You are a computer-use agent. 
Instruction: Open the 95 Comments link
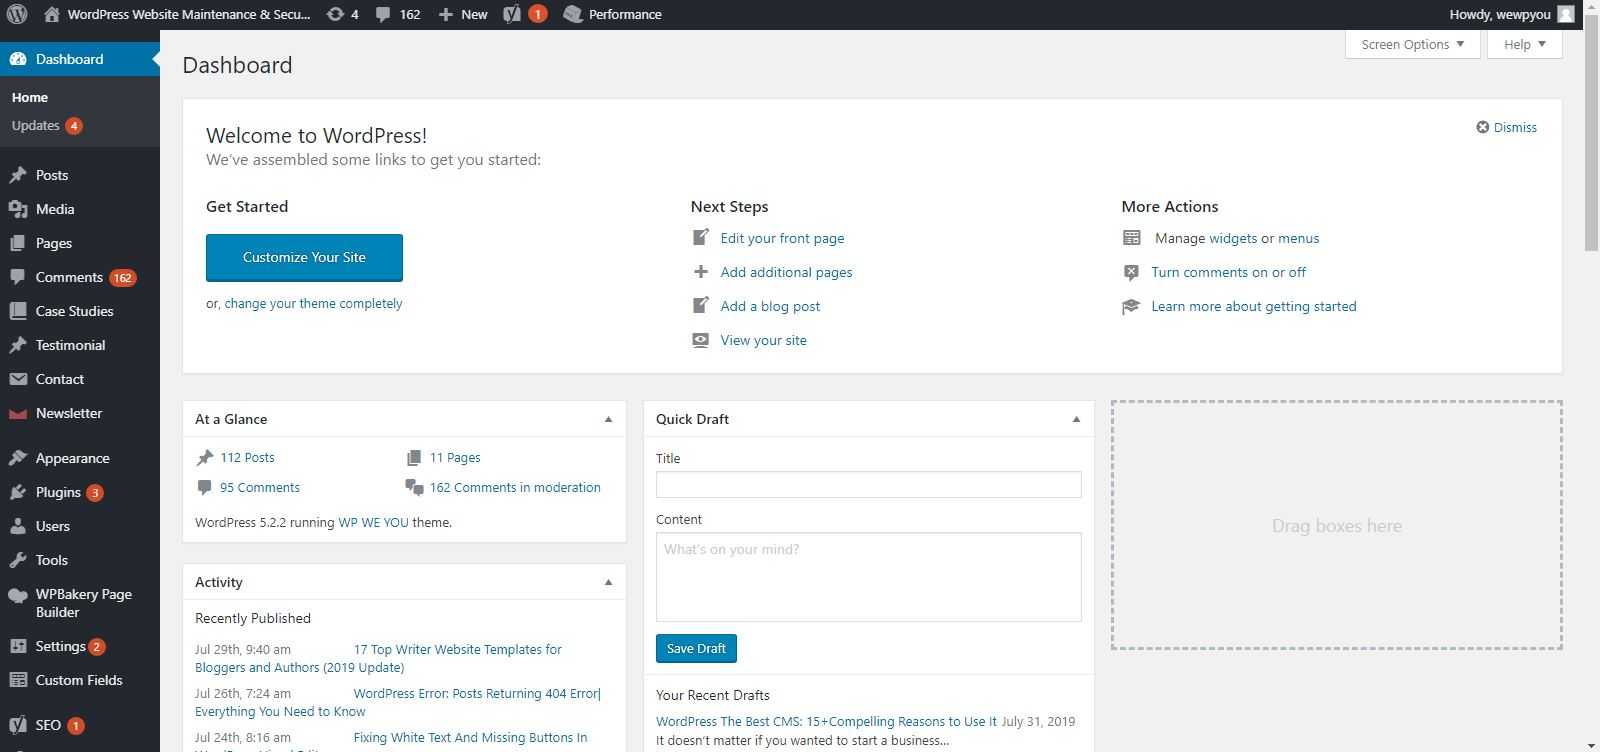point(260,487)
